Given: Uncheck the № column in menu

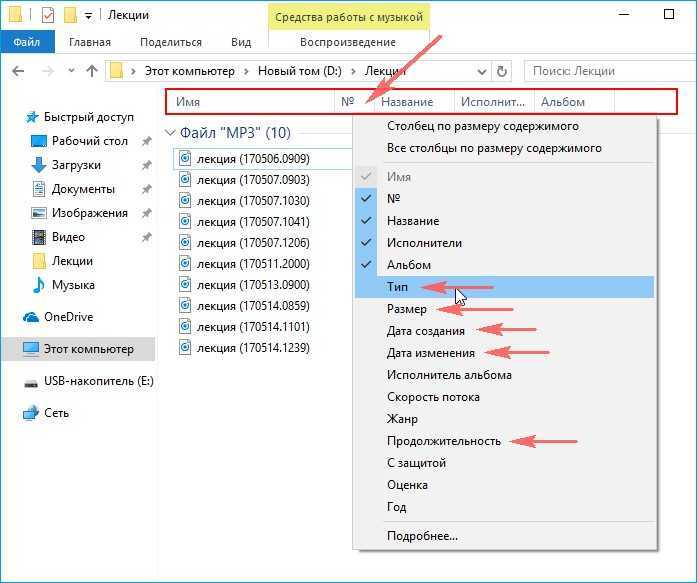Looking at the screenshot, I should pyautogui.click(x=505, y=198).
